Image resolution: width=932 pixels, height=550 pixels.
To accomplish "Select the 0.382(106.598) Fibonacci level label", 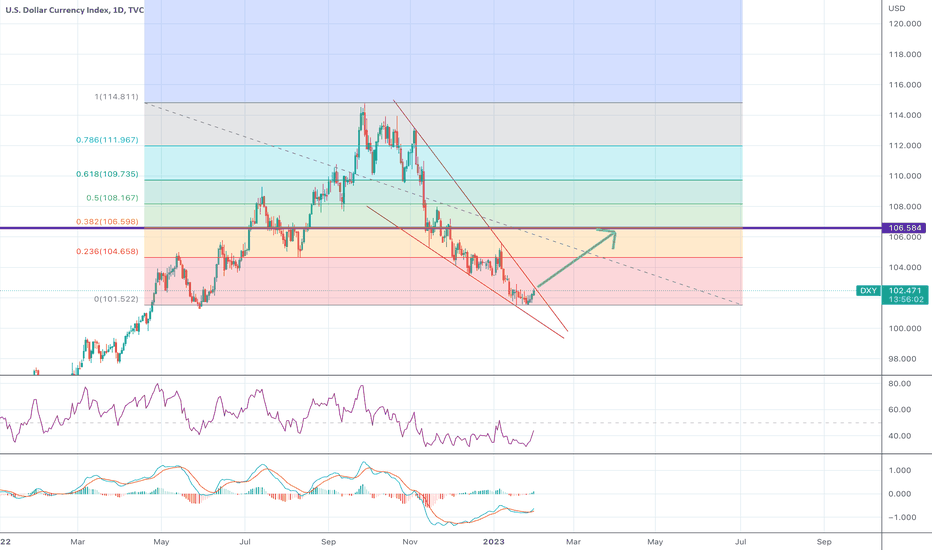I will [x=107, y=222].
